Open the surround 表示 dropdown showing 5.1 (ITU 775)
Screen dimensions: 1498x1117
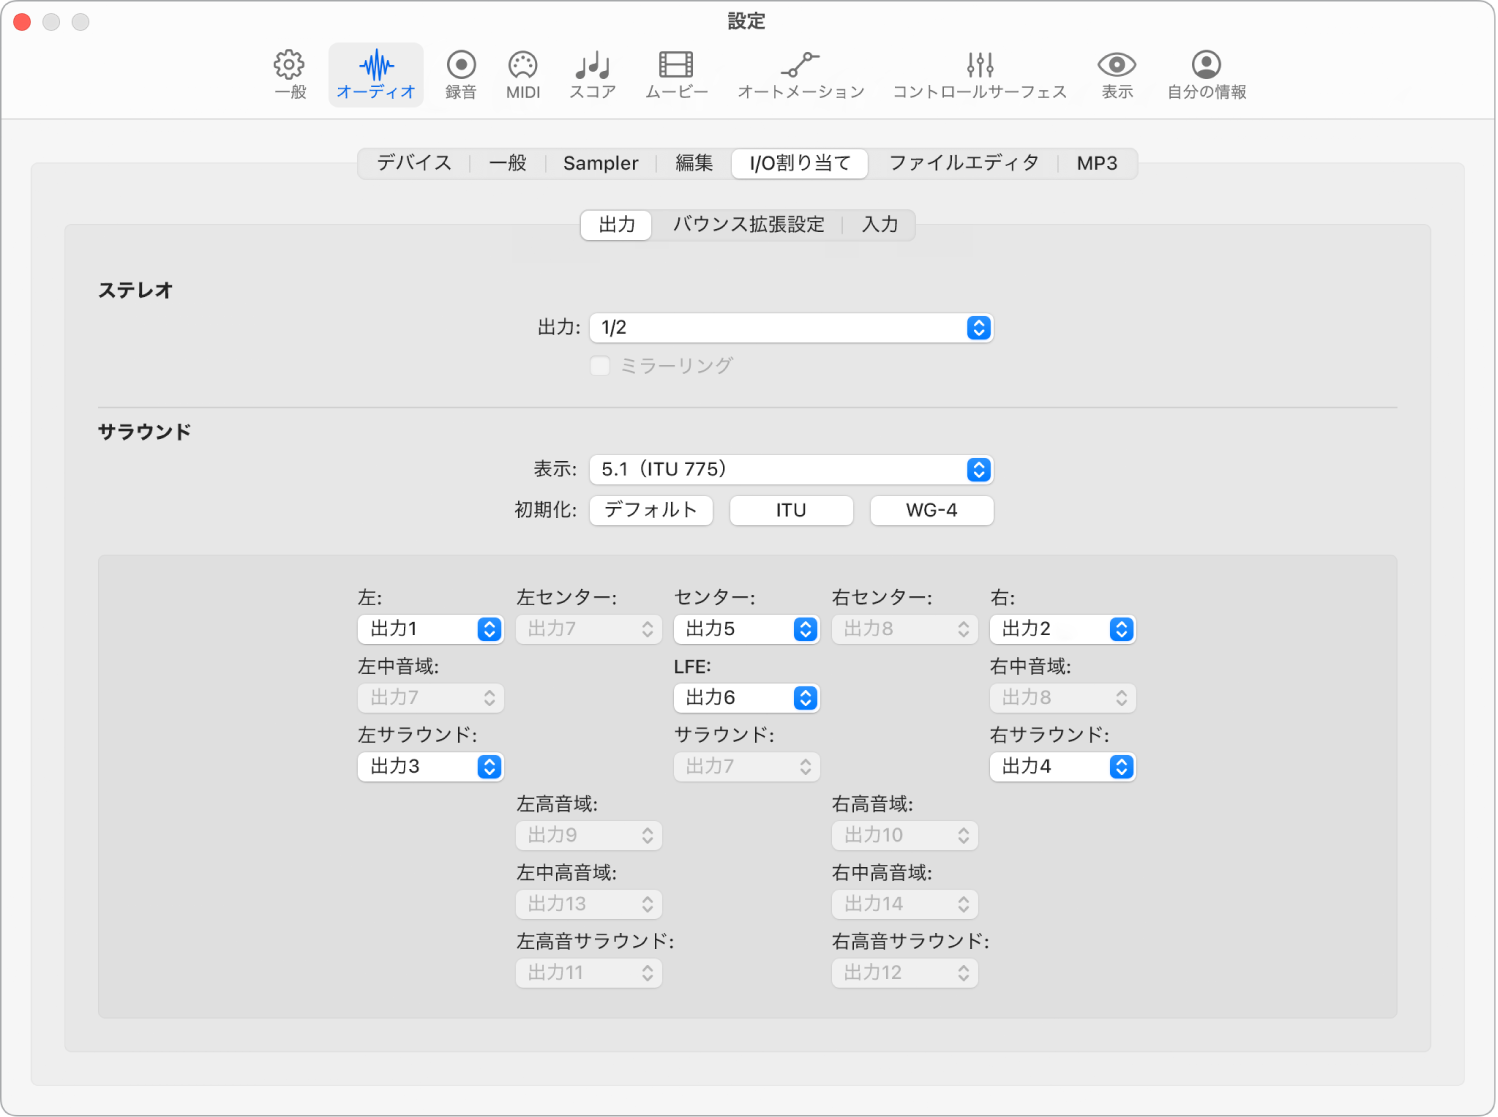[x=791, y=469]
